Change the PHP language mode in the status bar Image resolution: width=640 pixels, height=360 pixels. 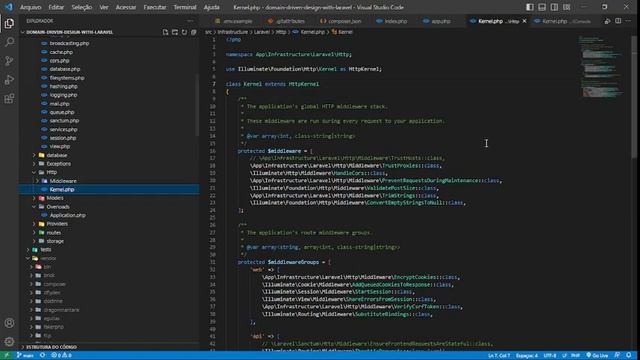[x=575, y=356]
